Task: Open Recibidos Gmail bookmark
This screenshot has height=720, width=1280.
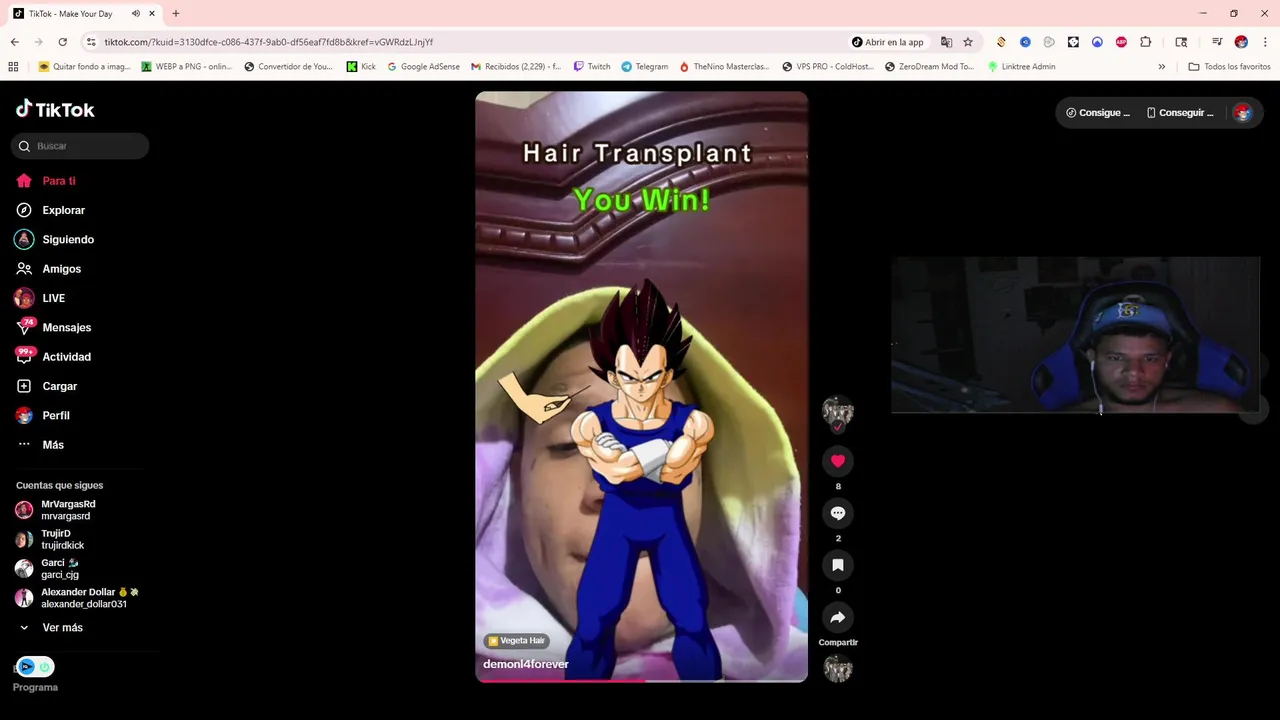Action: pos(516,67)
